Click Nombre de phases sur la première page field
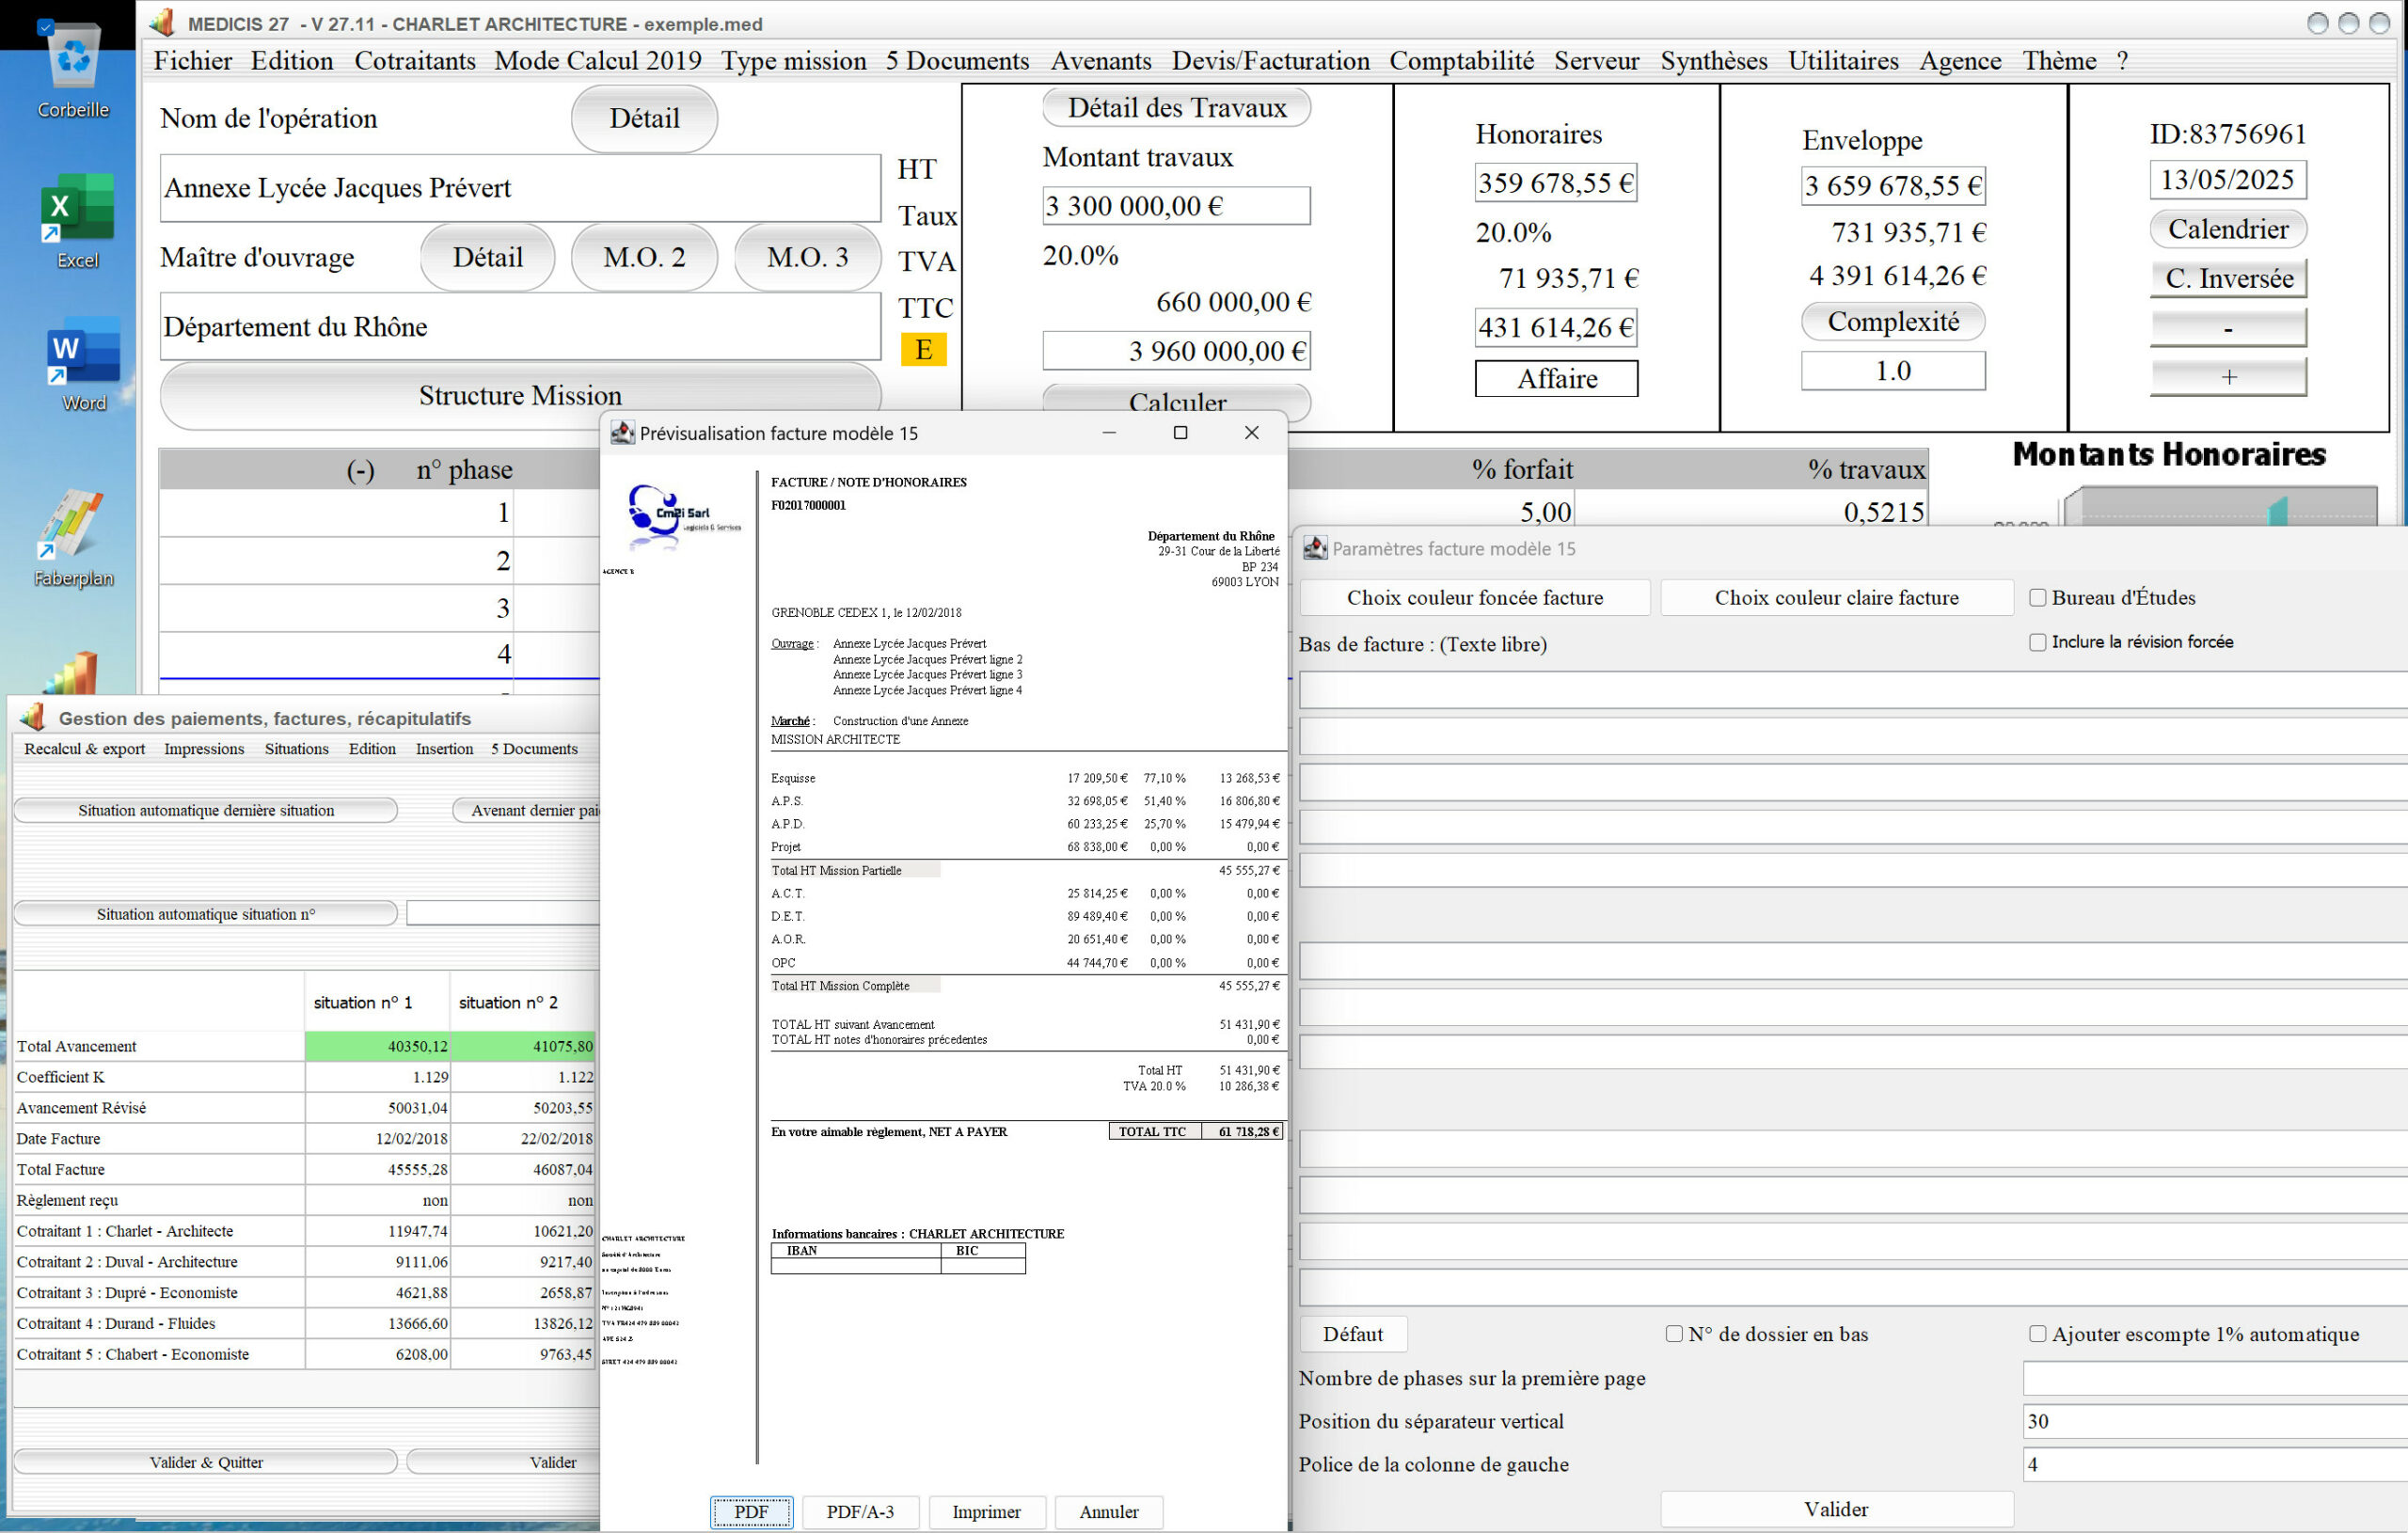This screenshot has width=2408, height=1533. click(x=2215, y=1378)
